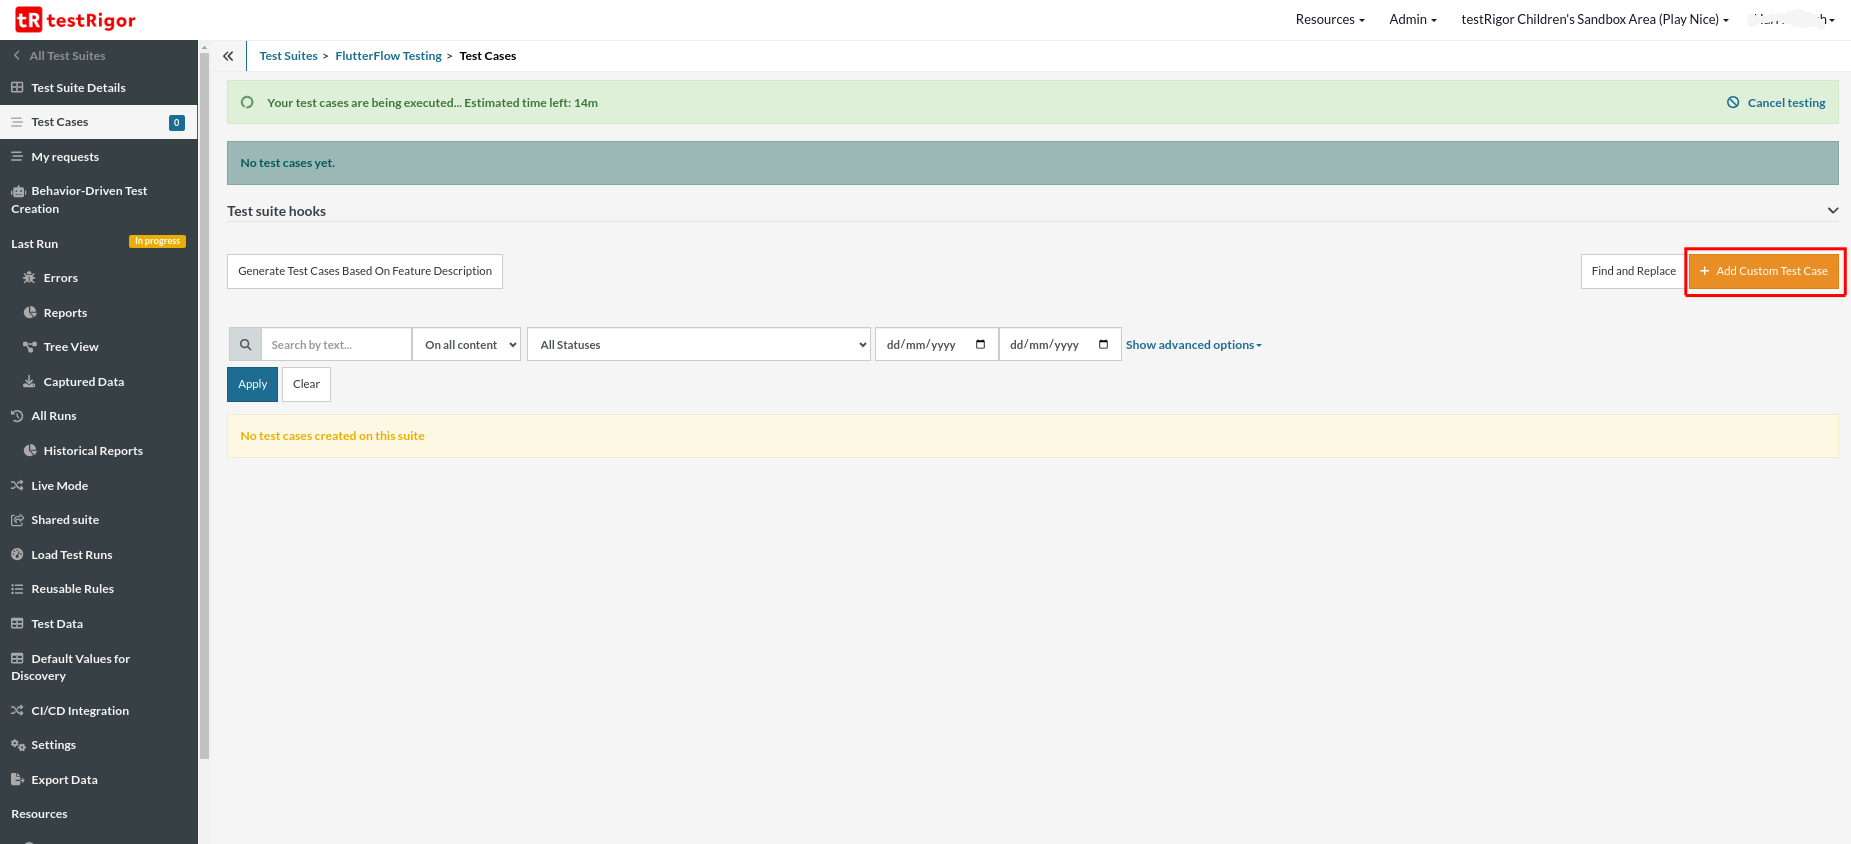This screenshot has width=1851, height=844.
Task: Open calendar picker on first date field
Action: pos(980,345)
